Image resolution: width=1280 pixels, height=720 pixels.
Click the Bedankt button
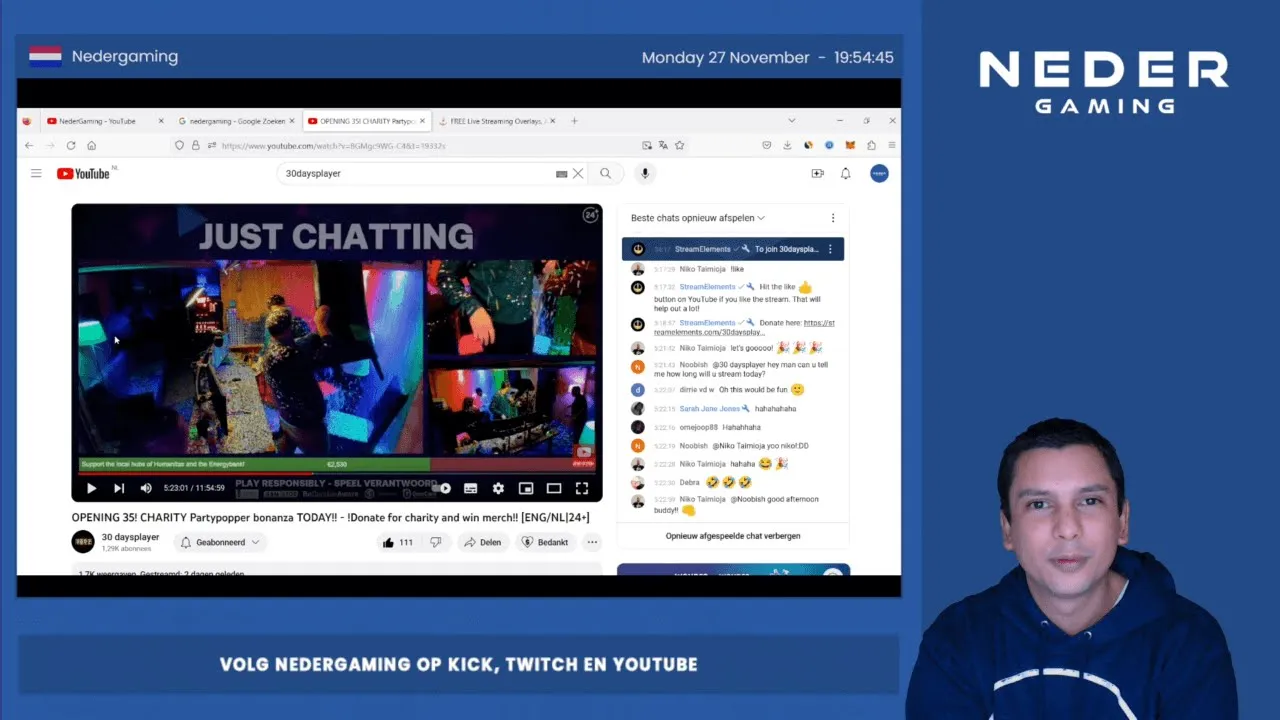545,542
